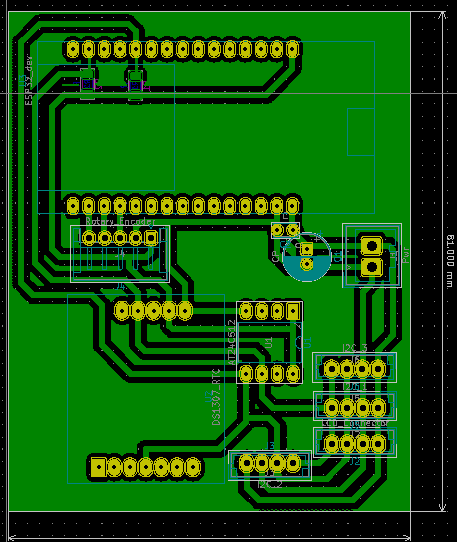This screenshot has height=542, width=457.
Task: Click the J3 reference above I2C_2 header
Action: pos(271,446)
